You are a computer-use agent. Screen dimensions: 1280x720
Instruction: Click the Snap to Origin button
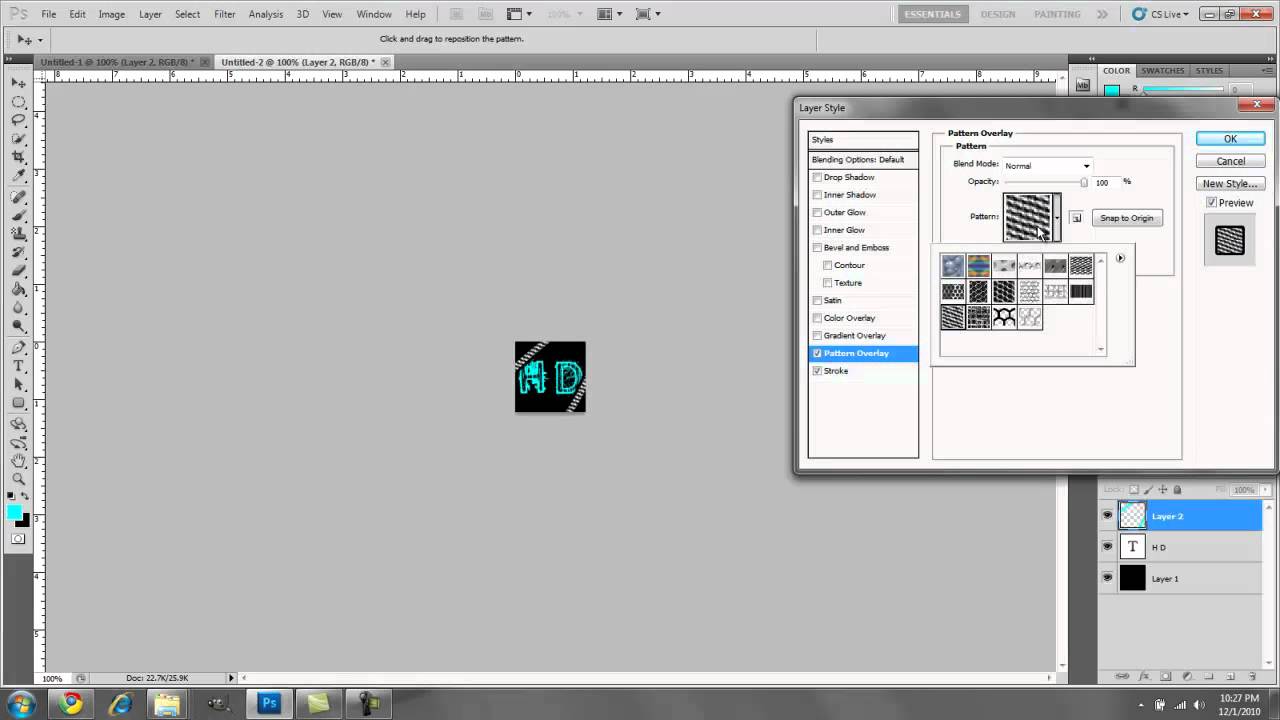tap(1127, 218)
